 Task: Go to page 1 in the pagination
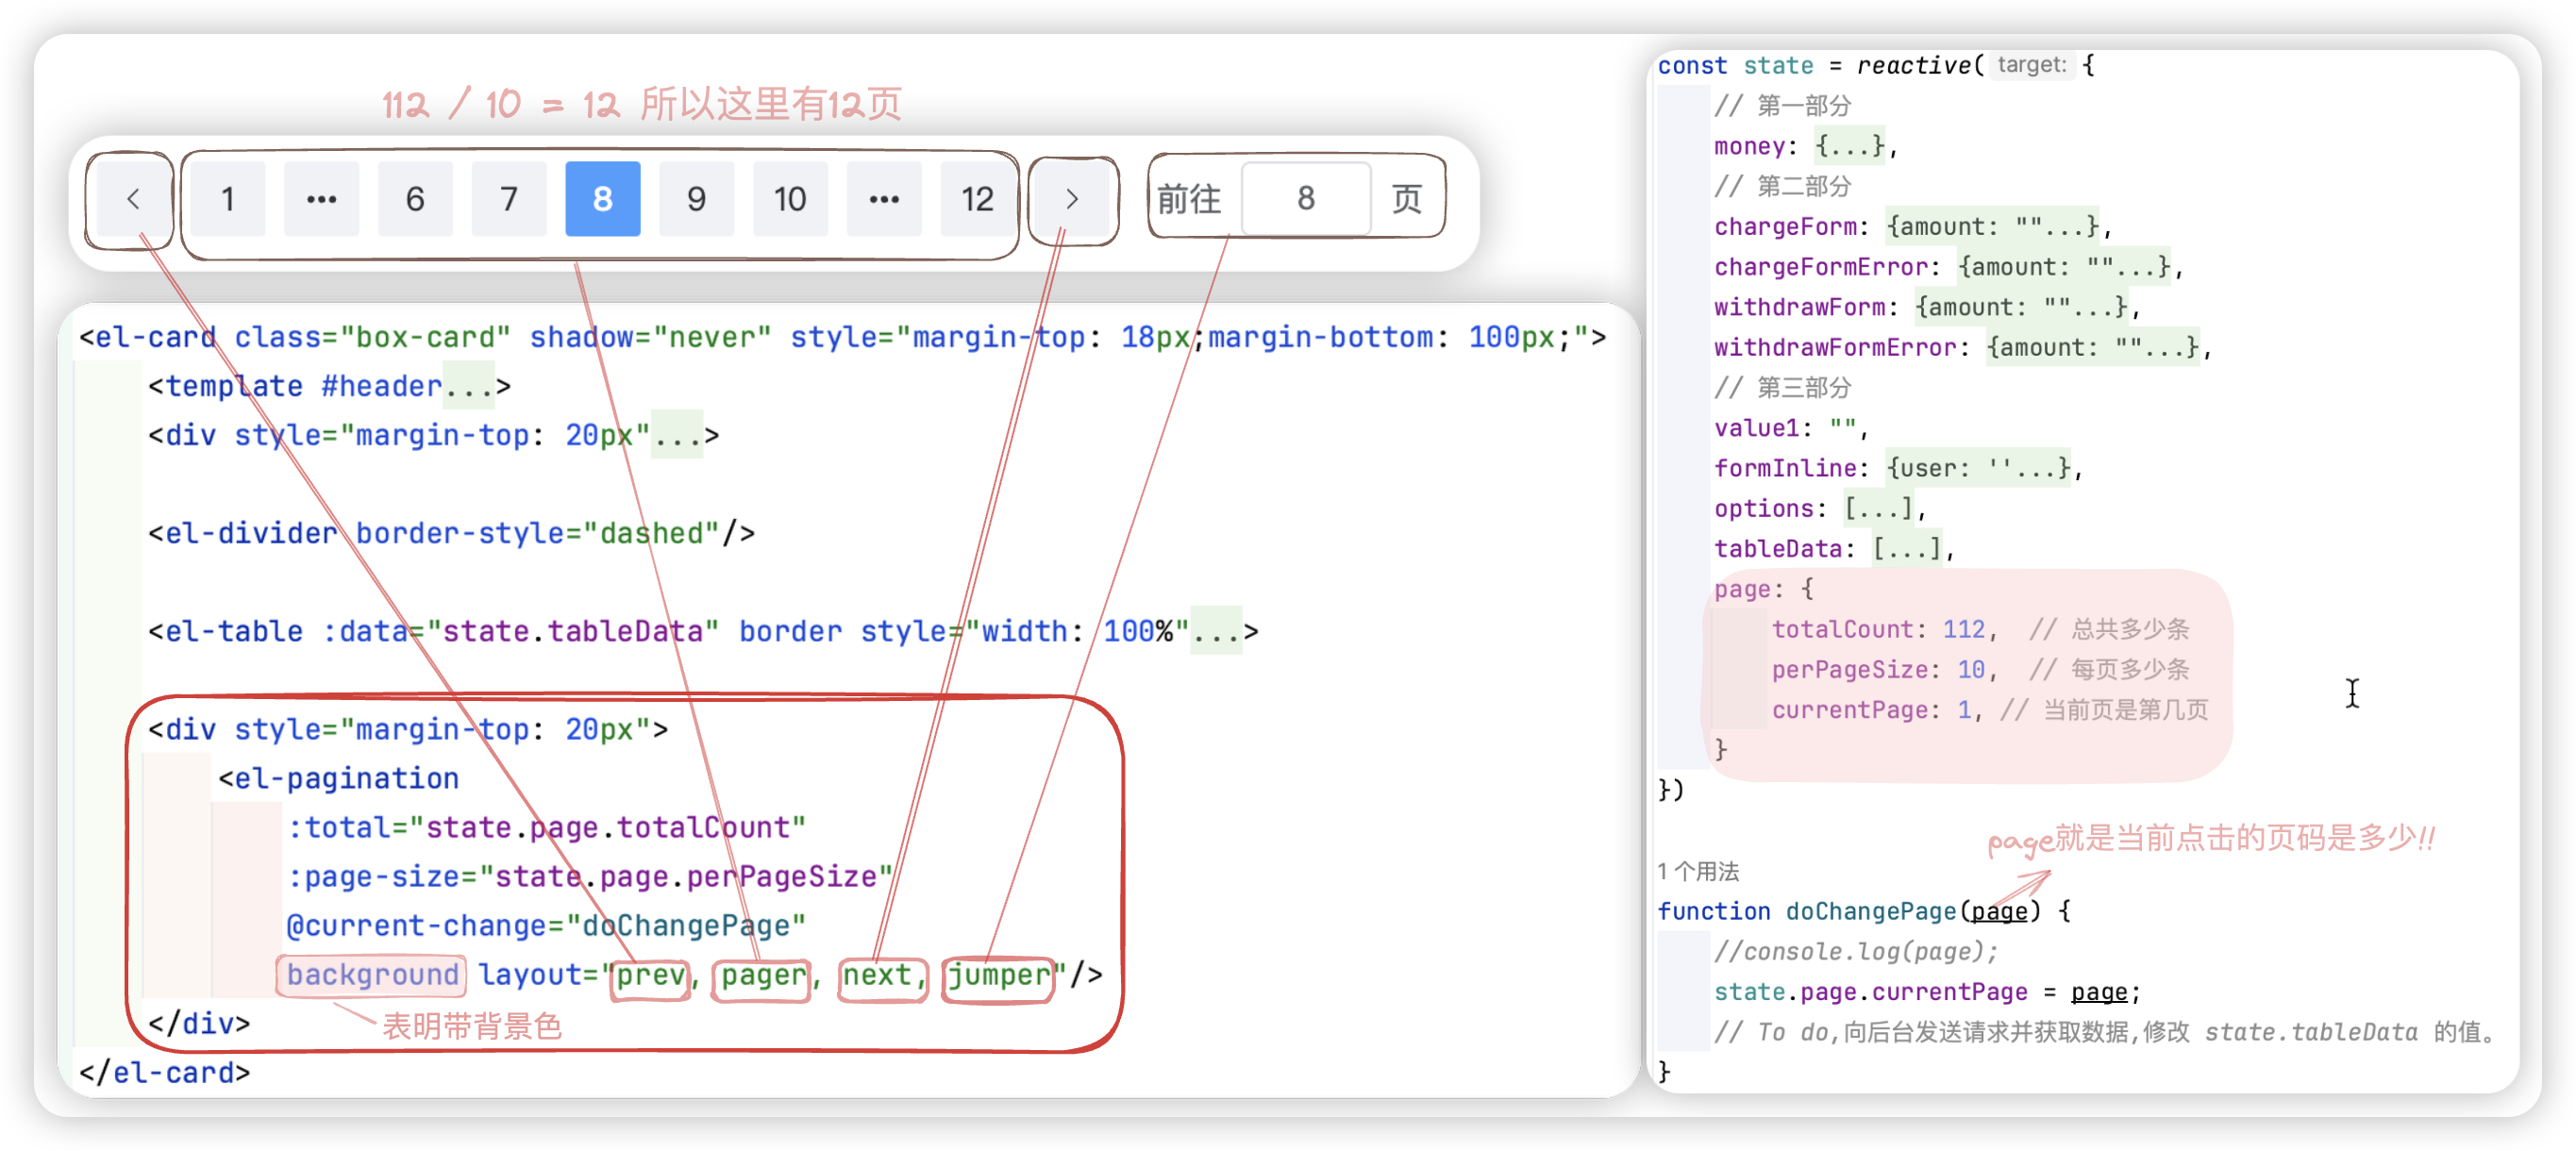(228, 199)
